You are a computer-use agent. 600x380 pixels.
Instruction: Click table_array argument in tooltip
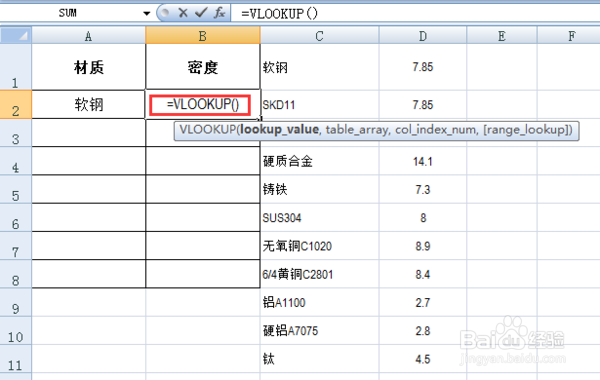(x=358, y=130)
